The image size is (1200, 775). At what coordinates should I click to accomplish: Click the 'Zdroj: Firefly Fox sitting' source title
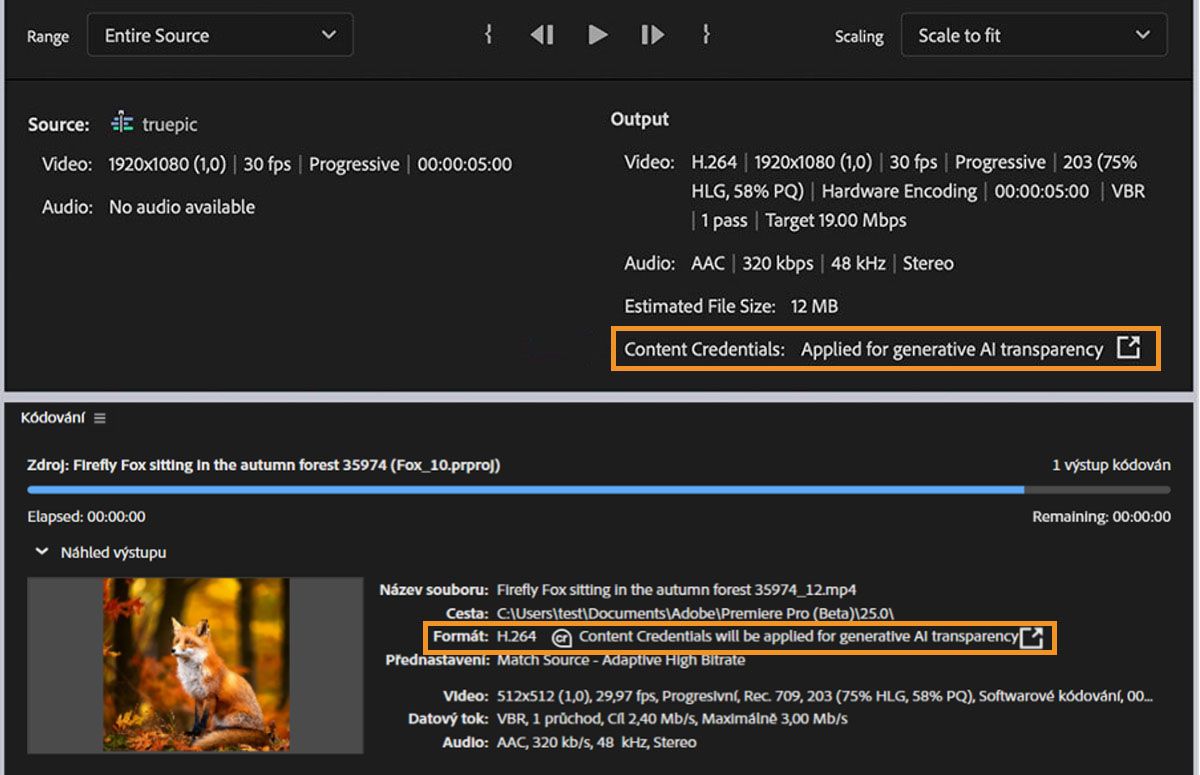[264, 465]
